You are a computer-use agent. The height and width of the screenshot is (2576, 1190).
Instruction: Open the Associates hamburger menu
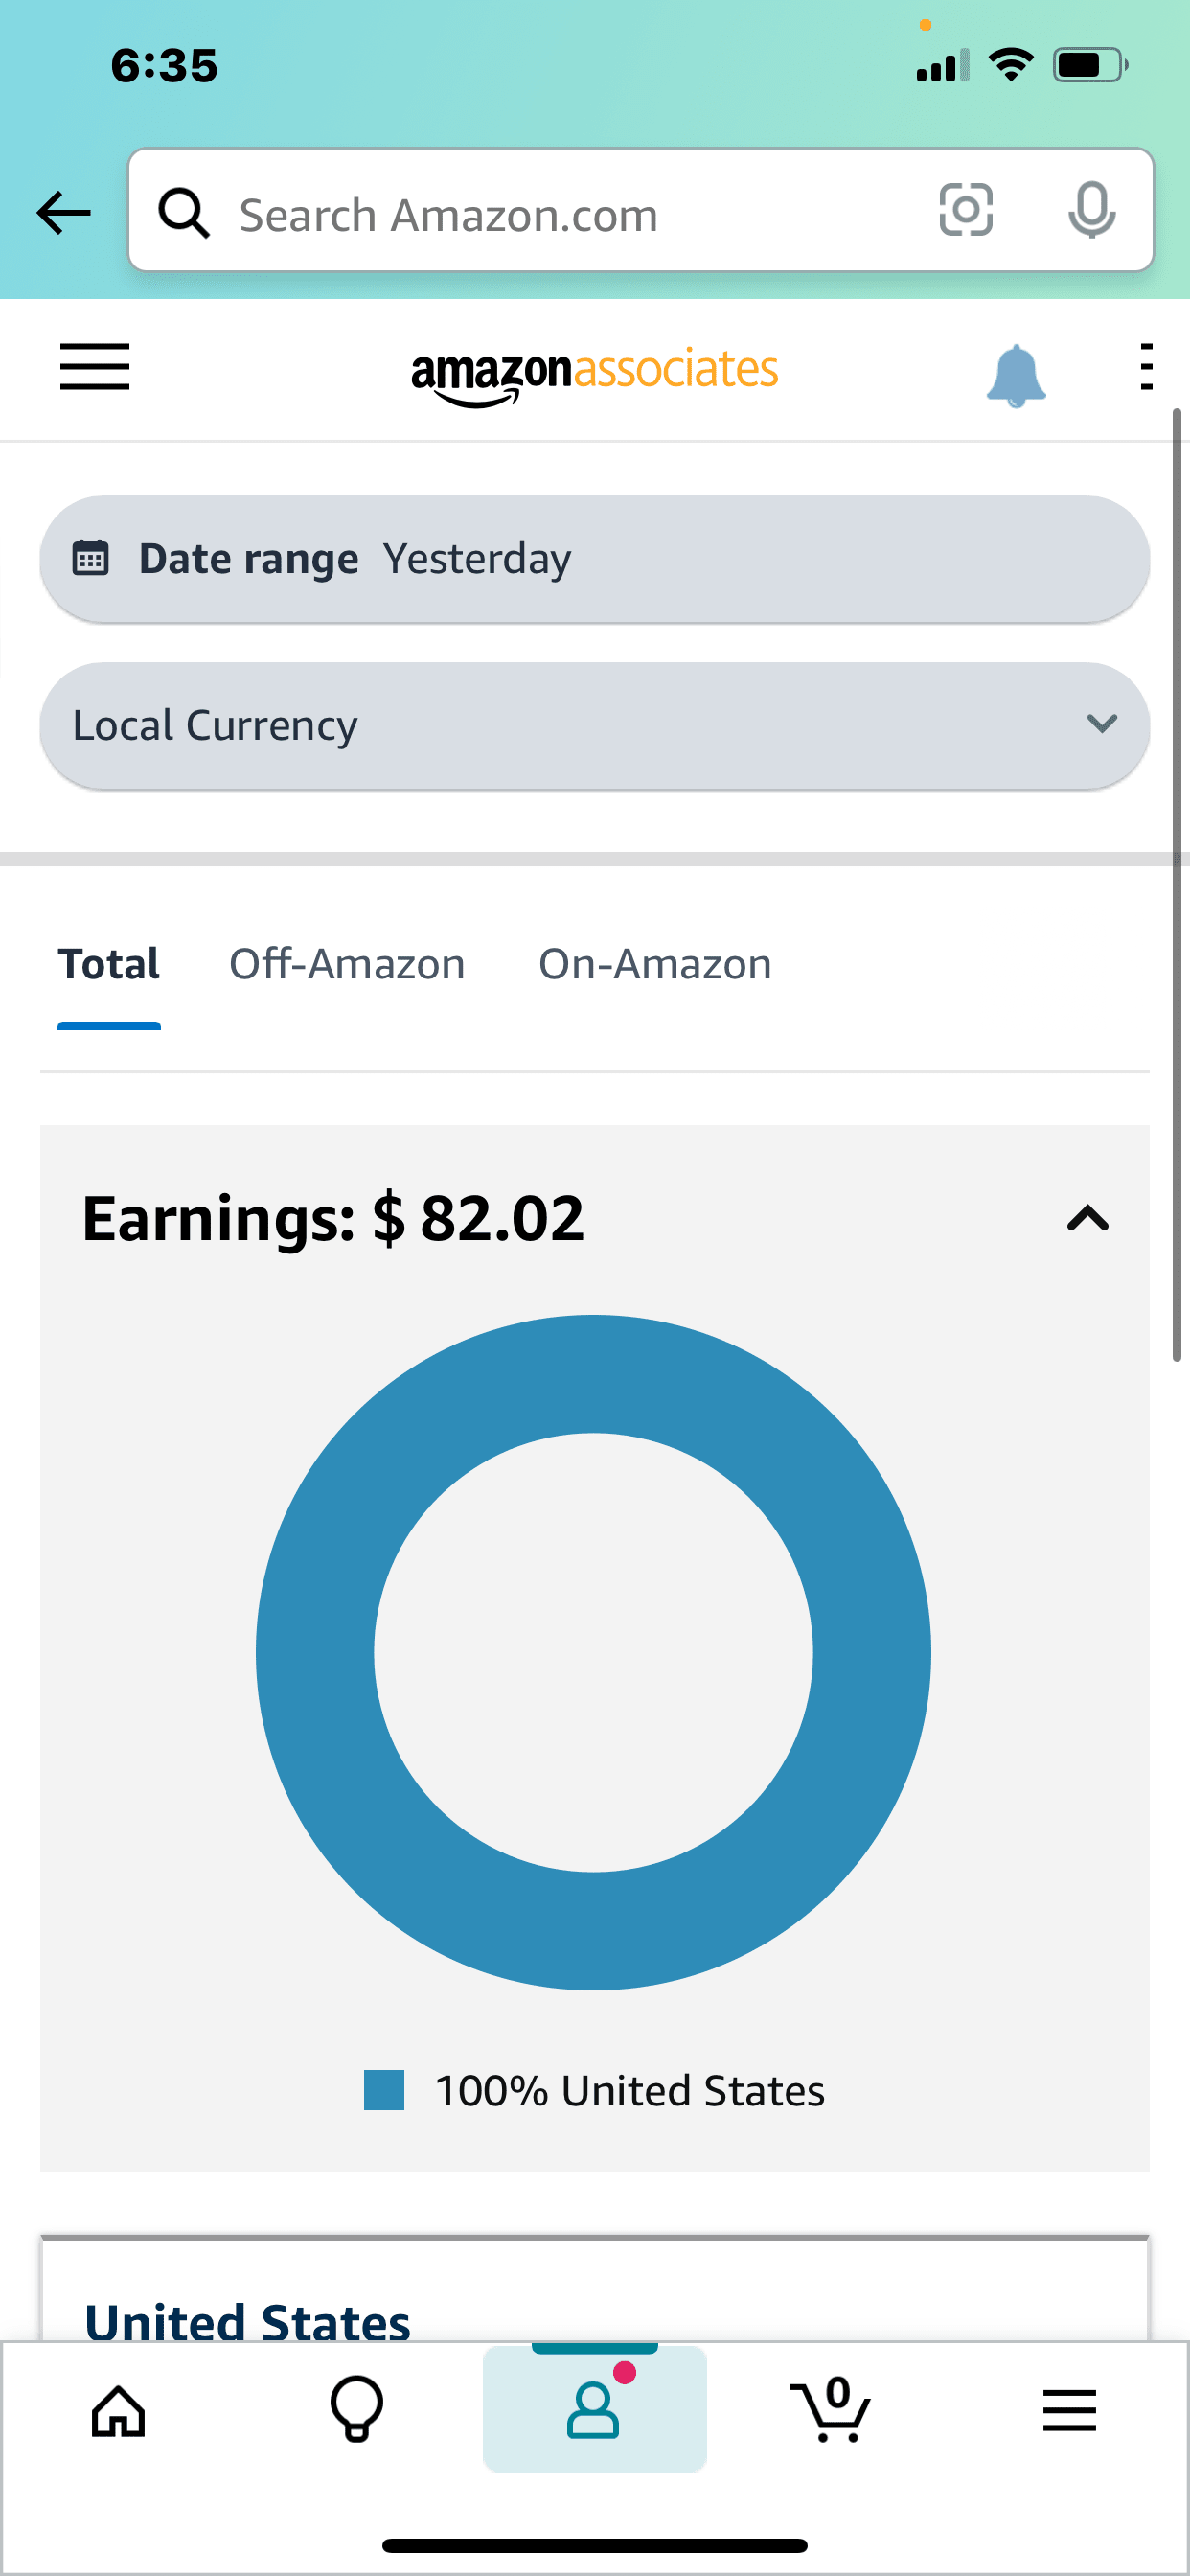95,367
